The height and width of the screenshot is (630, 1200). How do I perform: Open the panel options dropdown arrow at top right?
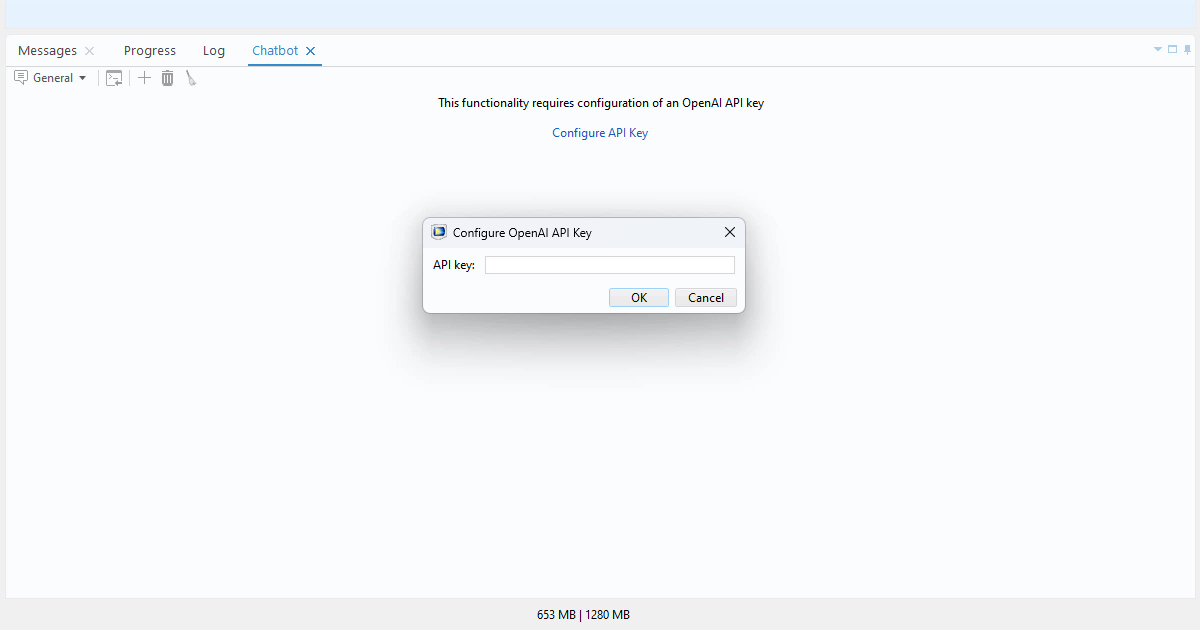(x=1157, y=48)
